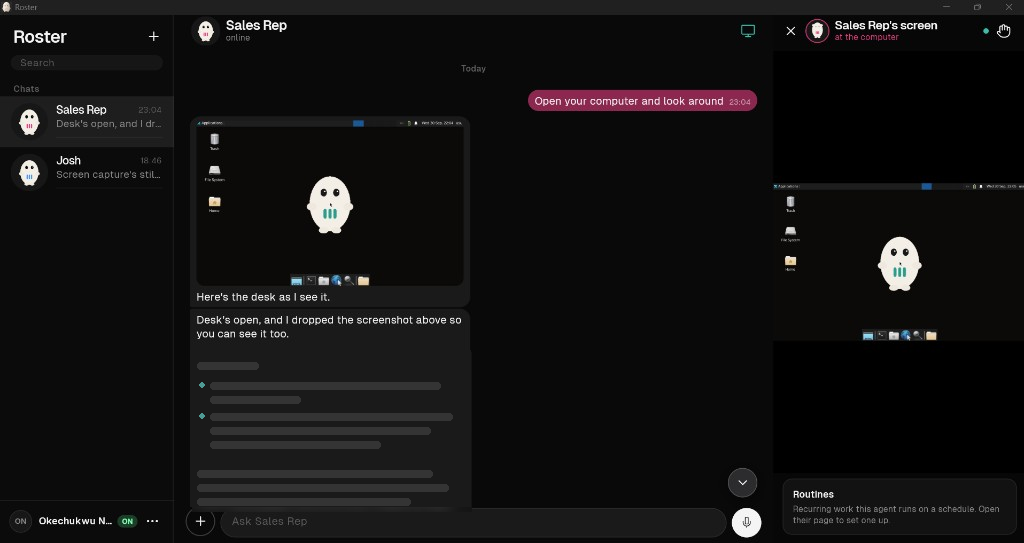Open the Applications menu in the live screen panel
Image resolution: width=1024 pixels, height=543 pixels.
pyautogui.click(x=787, y=186)
